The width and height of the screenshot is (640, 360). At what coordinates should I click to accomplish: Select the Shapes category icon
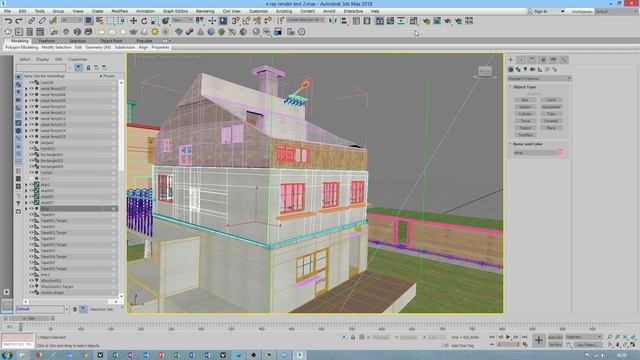(518, 70)
